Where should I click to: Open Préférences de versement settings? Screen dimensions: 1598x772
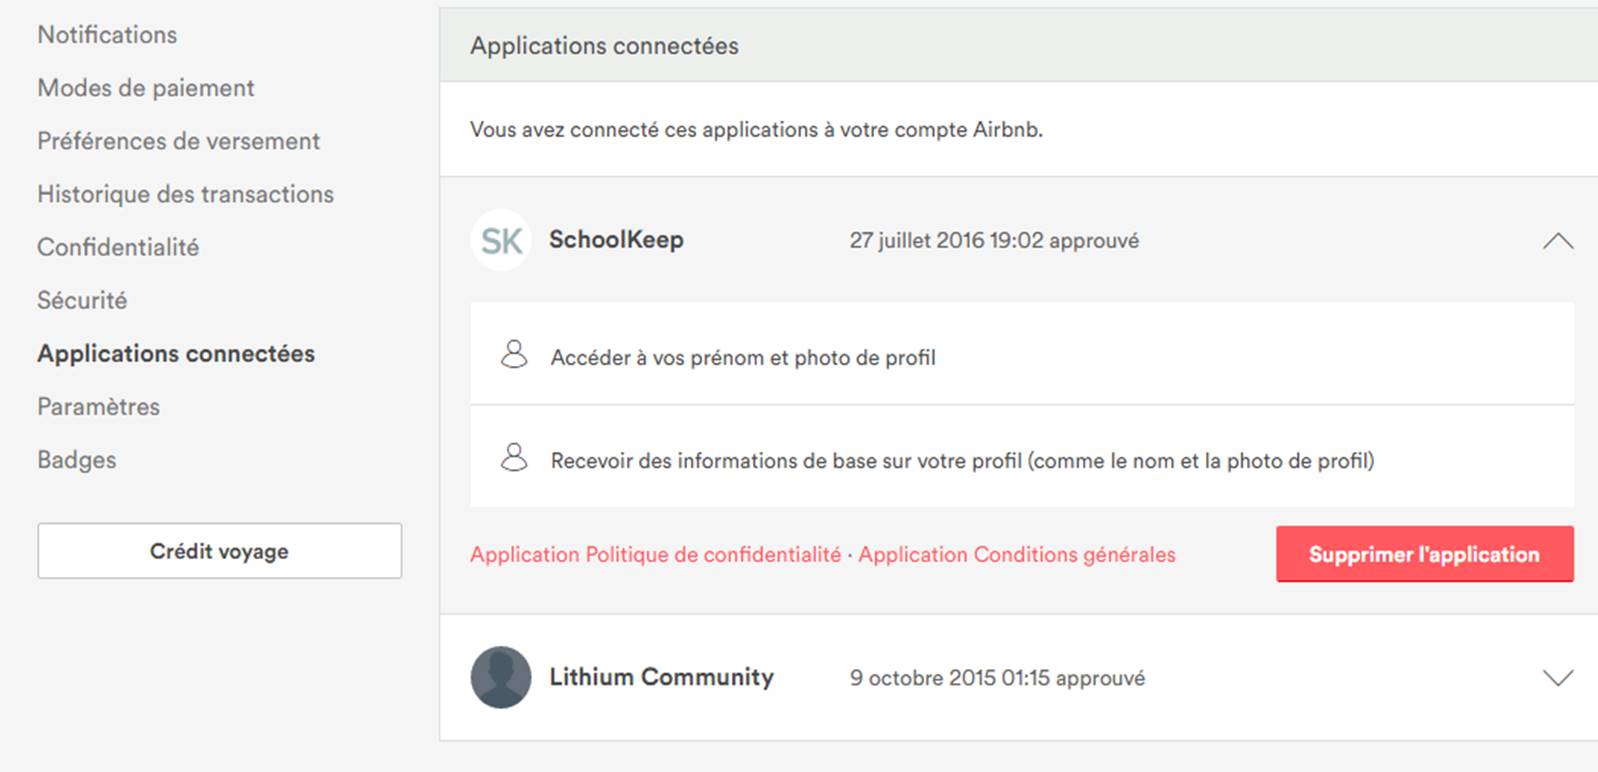coord(178,141)
